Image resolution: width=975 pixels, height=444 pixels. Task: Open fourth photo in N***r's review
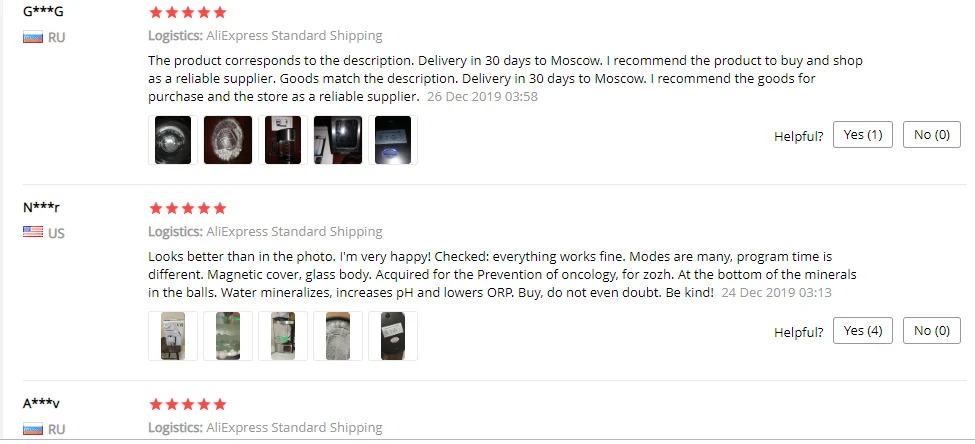point(338,336)
